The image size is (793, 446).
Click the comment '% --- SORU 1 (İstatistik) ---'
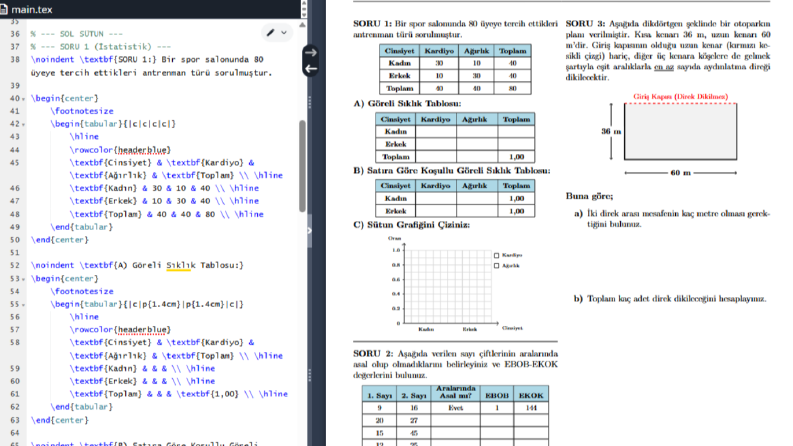pyautogui.click(x=101, y=47)
